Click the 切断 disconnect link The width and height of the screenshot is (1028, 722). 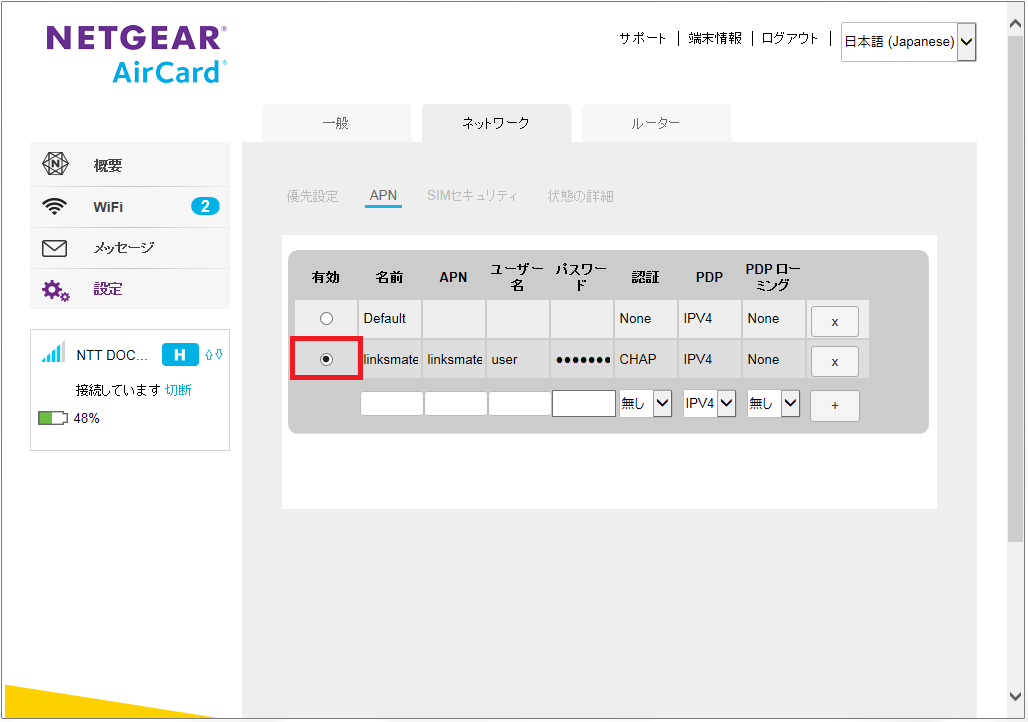tap(178, 390)
